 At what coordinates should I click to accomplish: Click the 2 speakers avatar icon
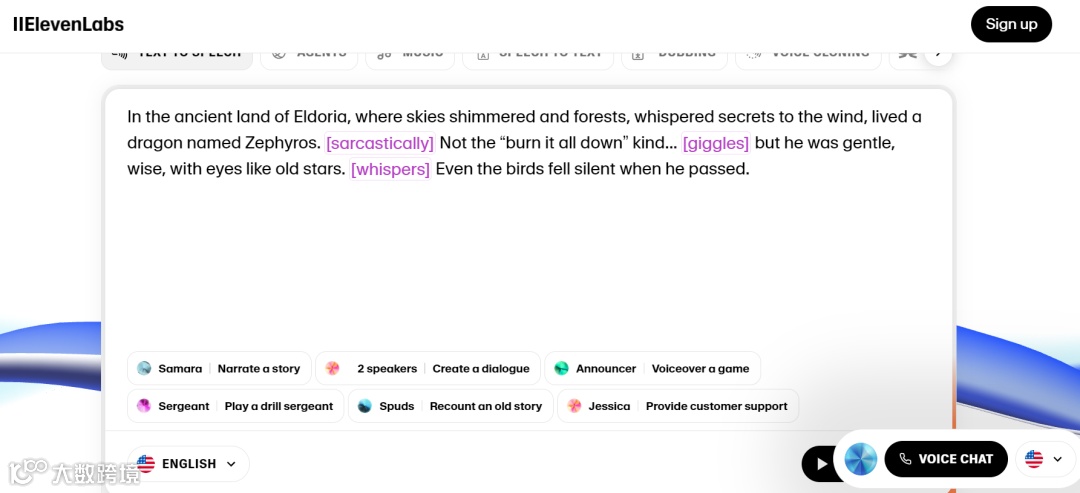pyautogui.click(x=333, y=368)
